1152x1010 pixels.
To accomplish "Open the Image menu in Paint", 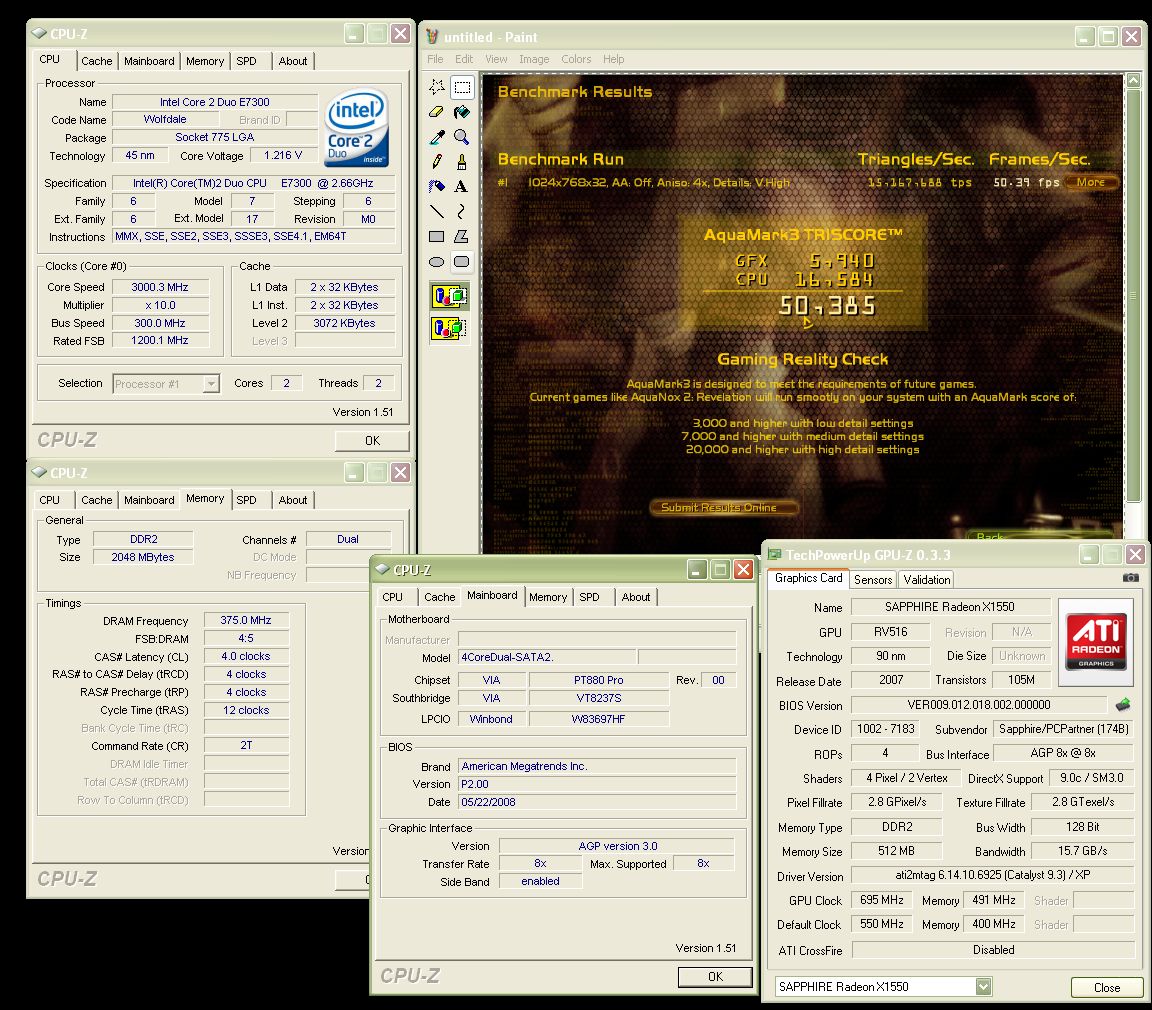I will click(534, 59).
